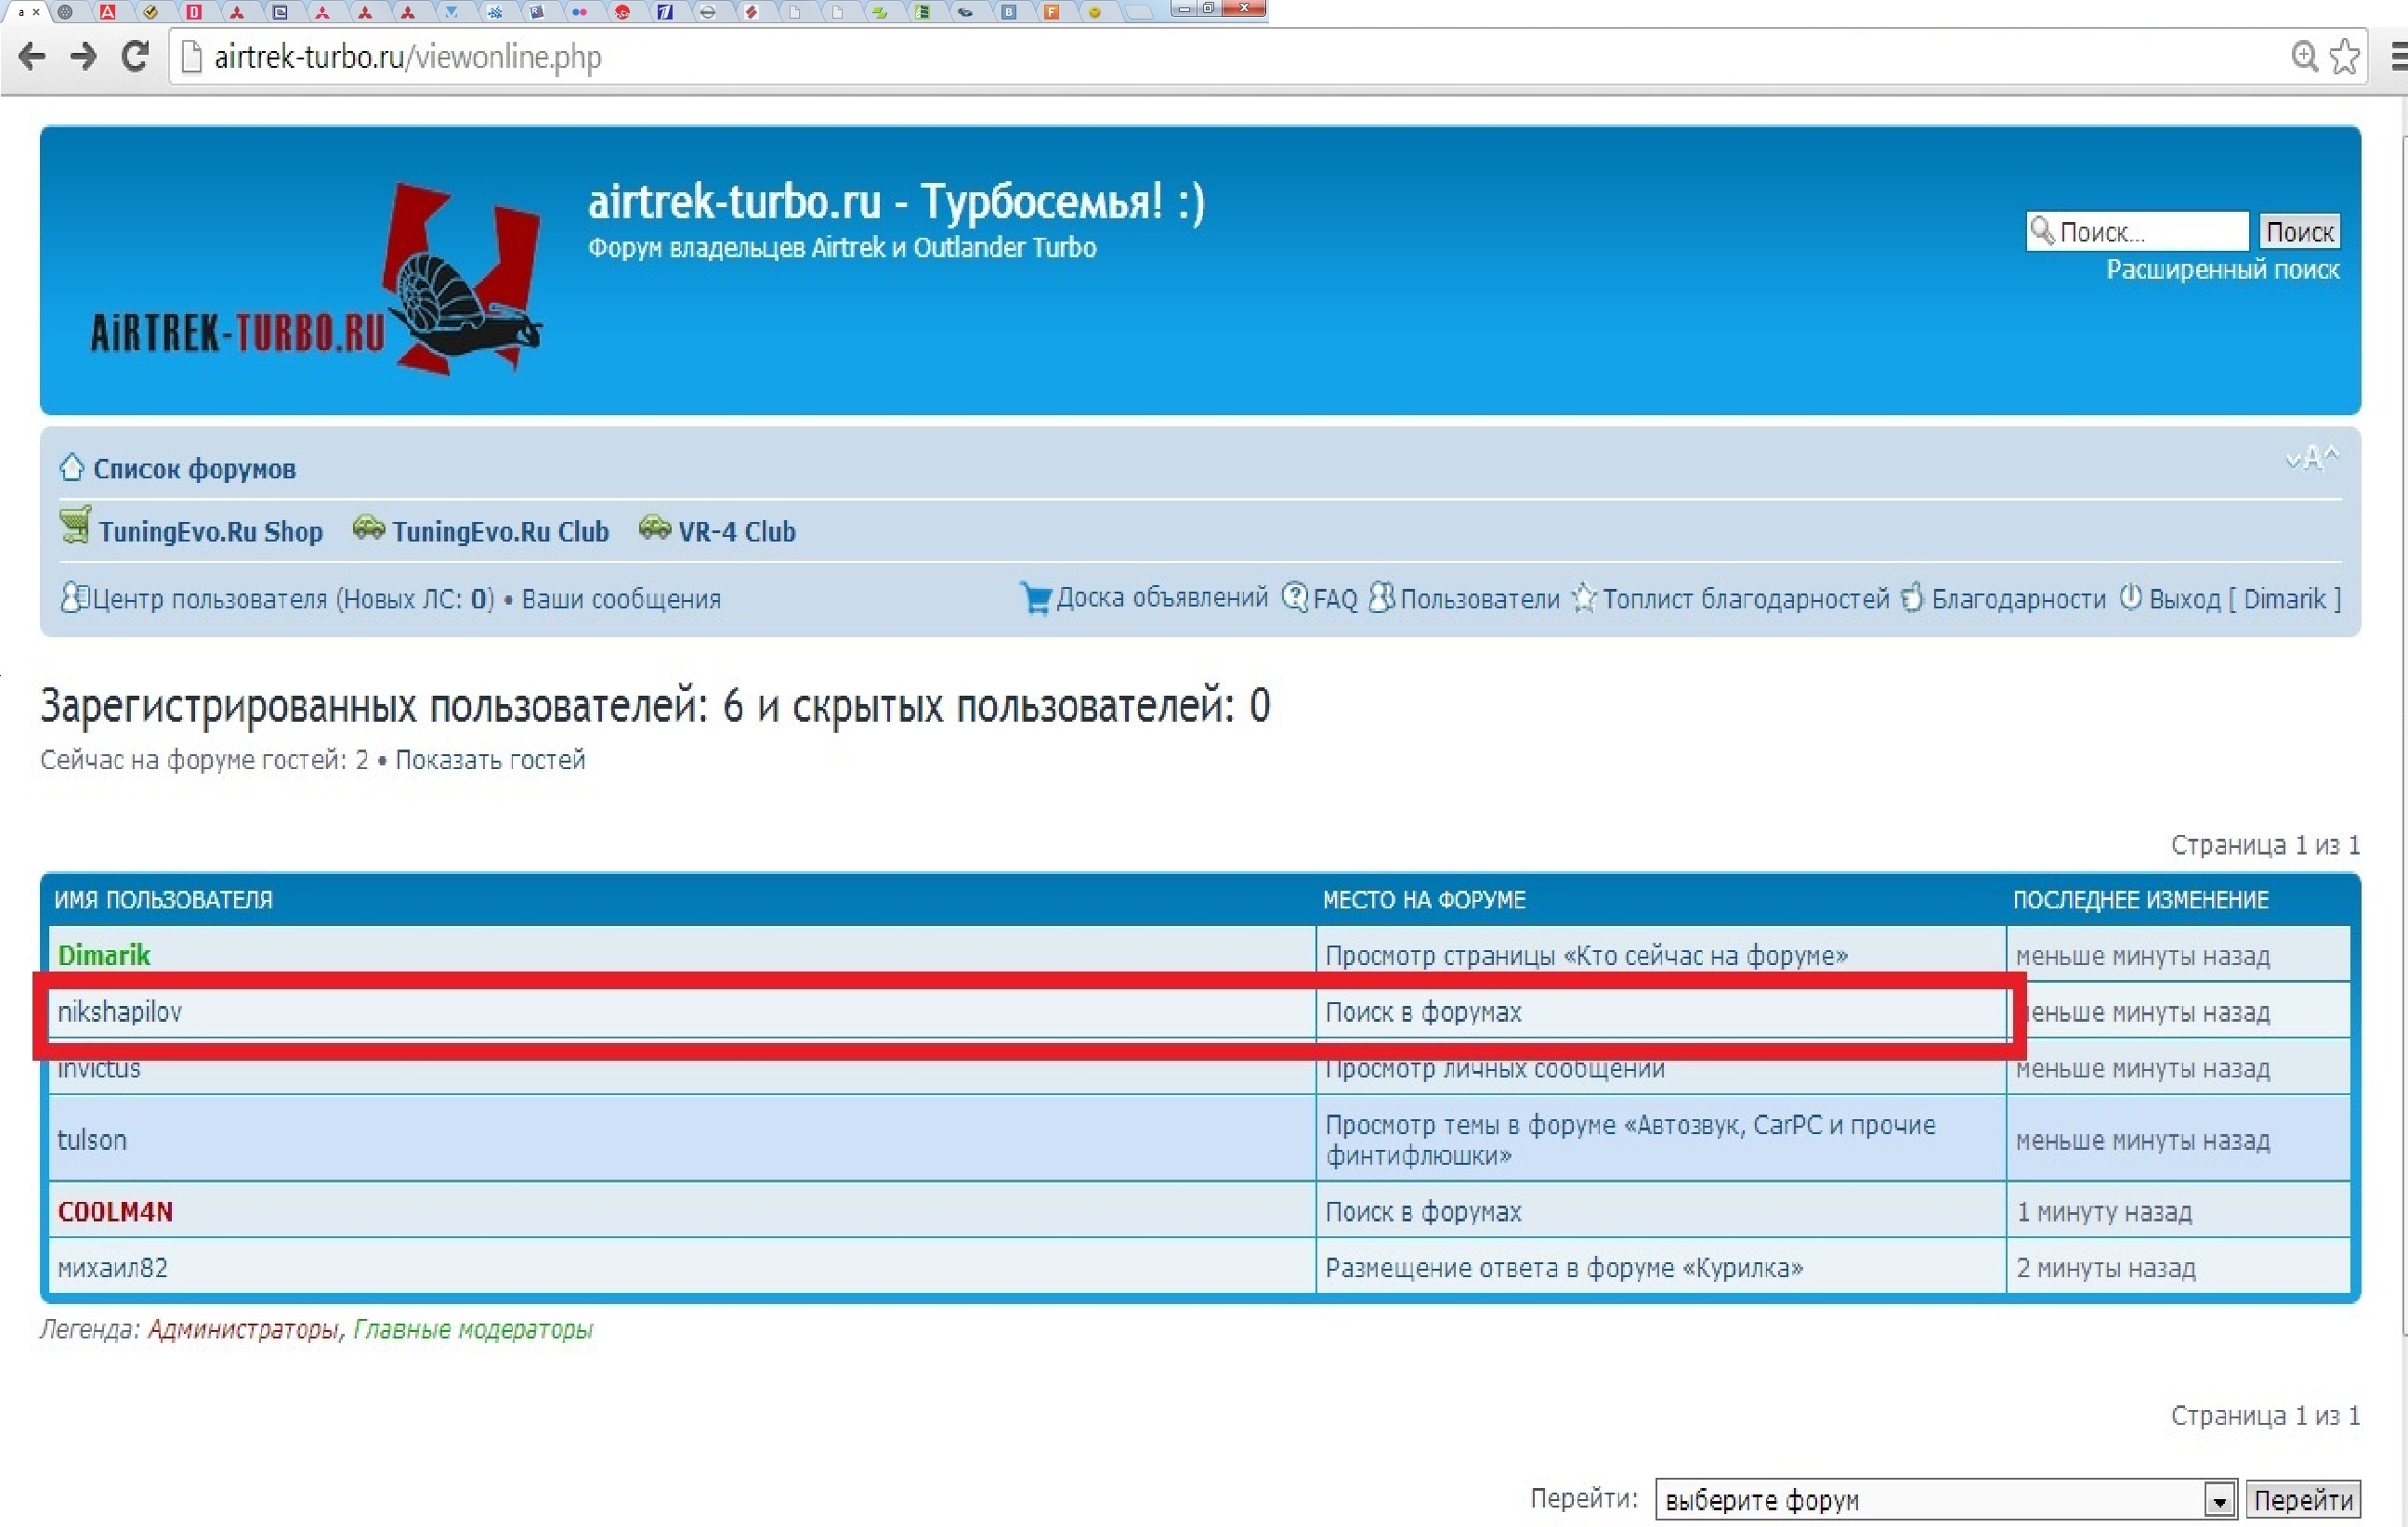Image resolution: width=2408 pixels, height=1527 pixels.
Task: Open the FAQ link
Action: (1334, 599)
